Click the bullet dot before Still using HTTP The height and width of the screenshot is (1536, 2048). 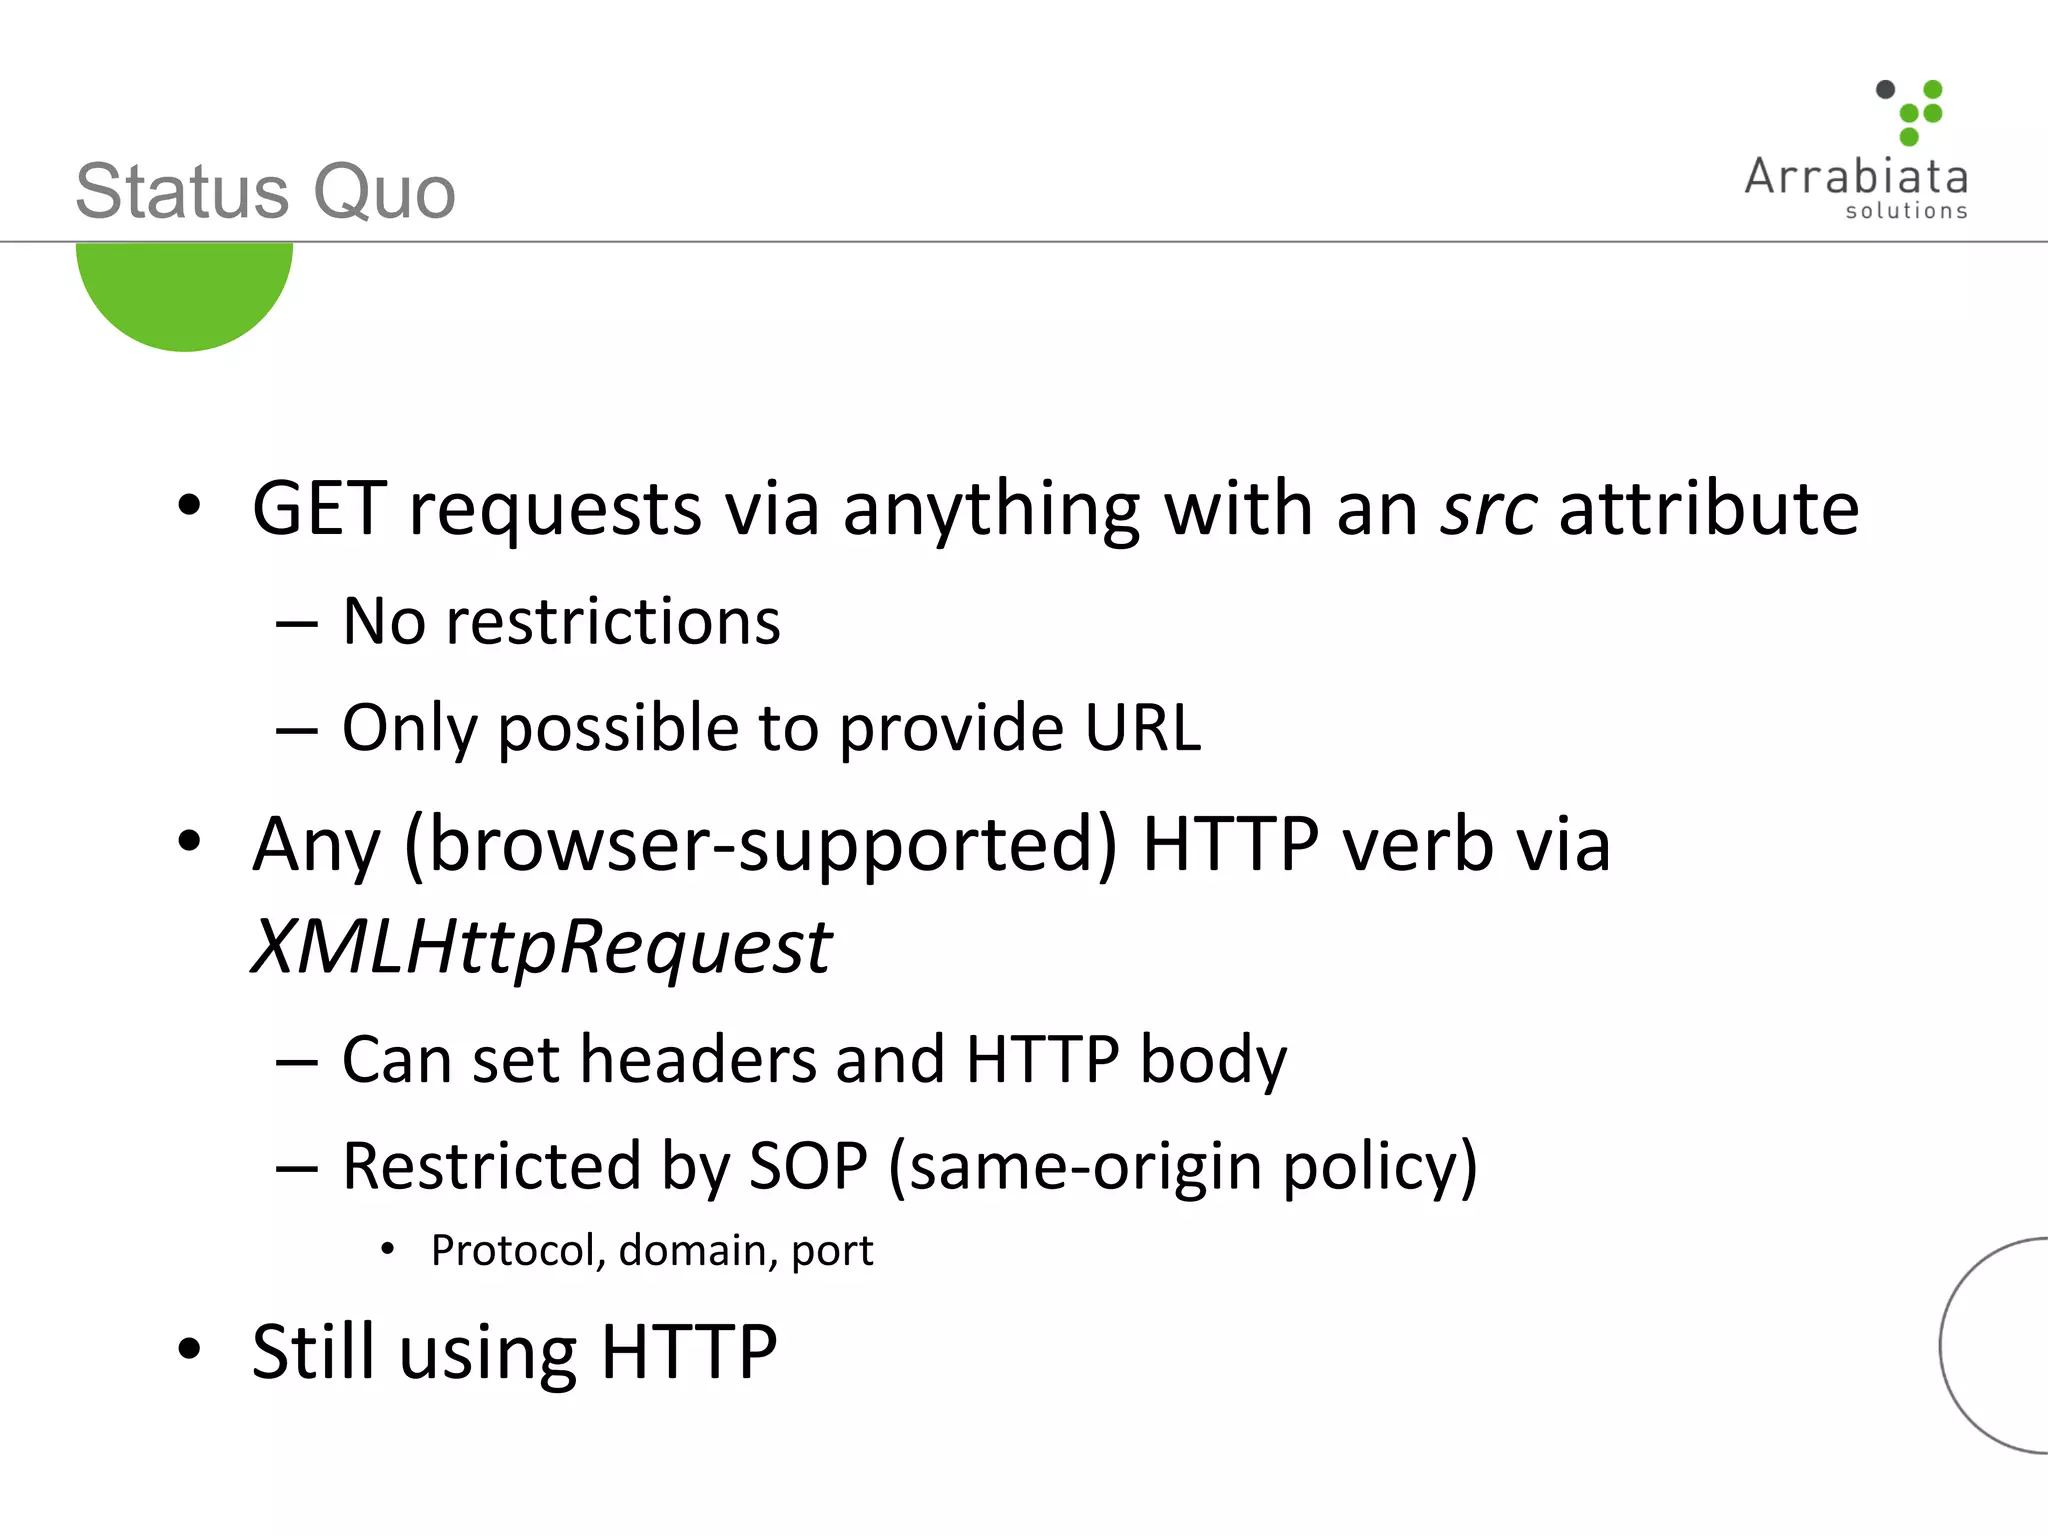point(189,1350)
